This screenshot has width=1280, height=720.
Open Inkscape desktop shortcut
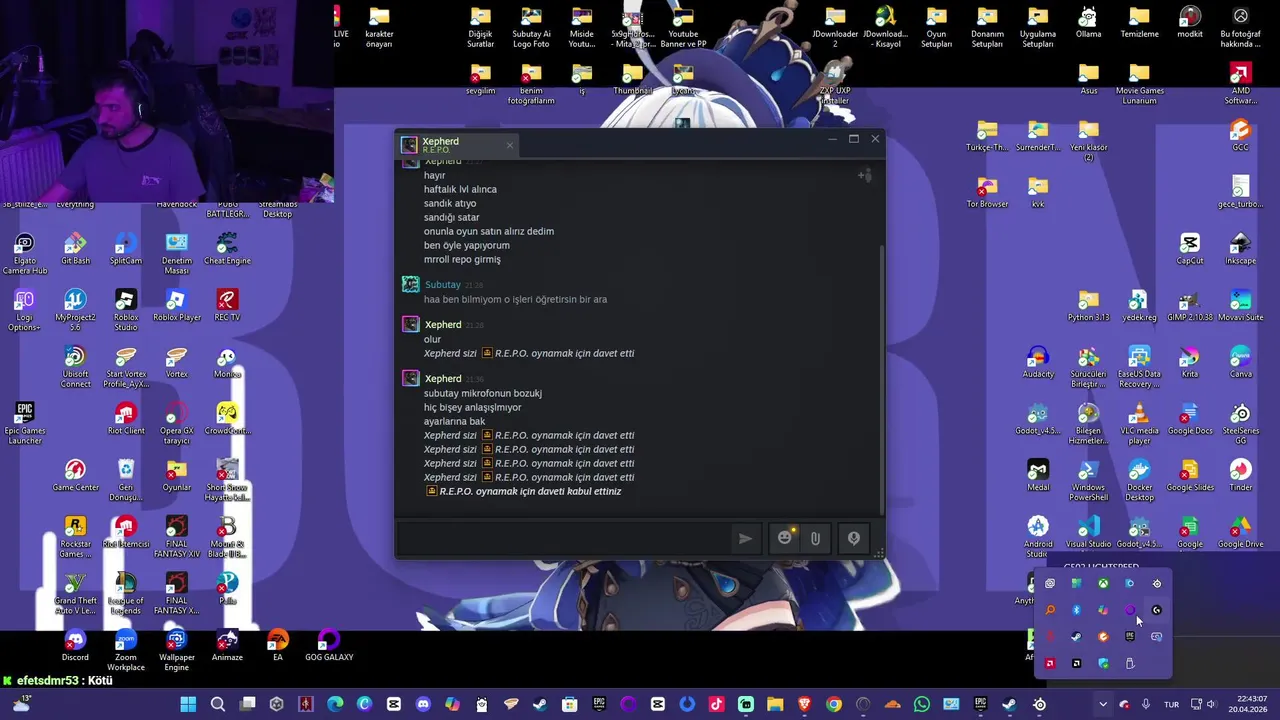(1240, 248)
